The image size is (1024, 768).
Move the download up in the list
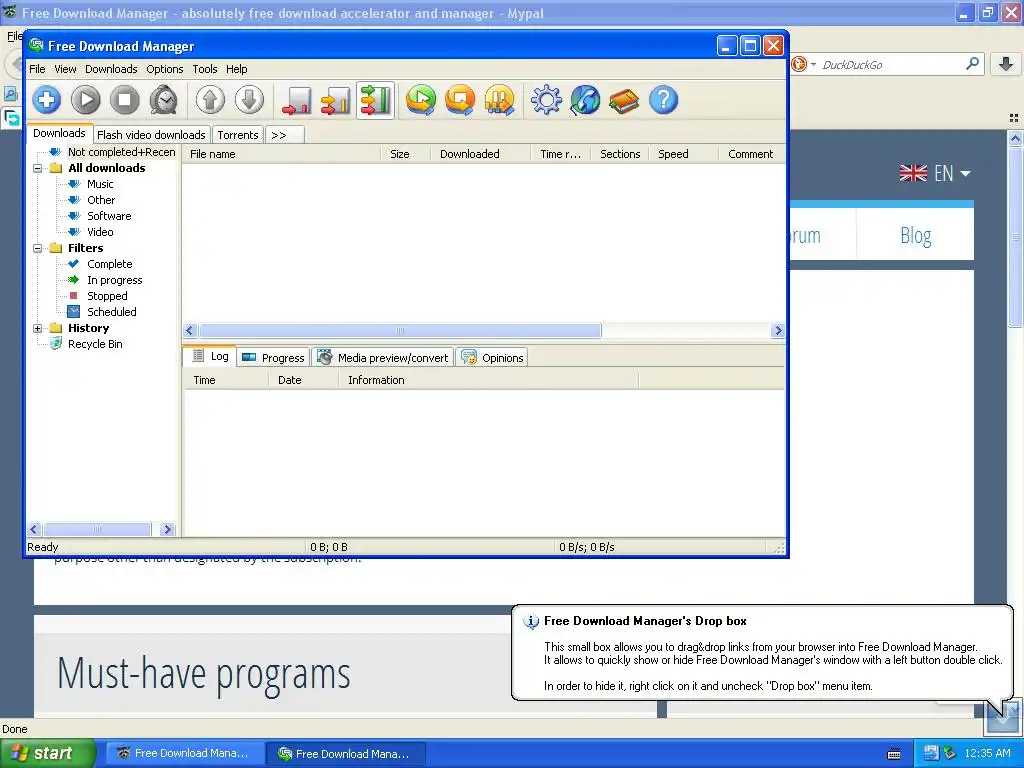coord(210,100)
